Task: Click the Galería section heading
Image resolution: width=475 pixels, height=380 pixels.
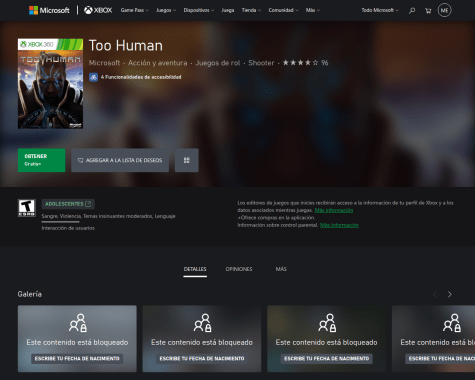Action: [30, 294]
